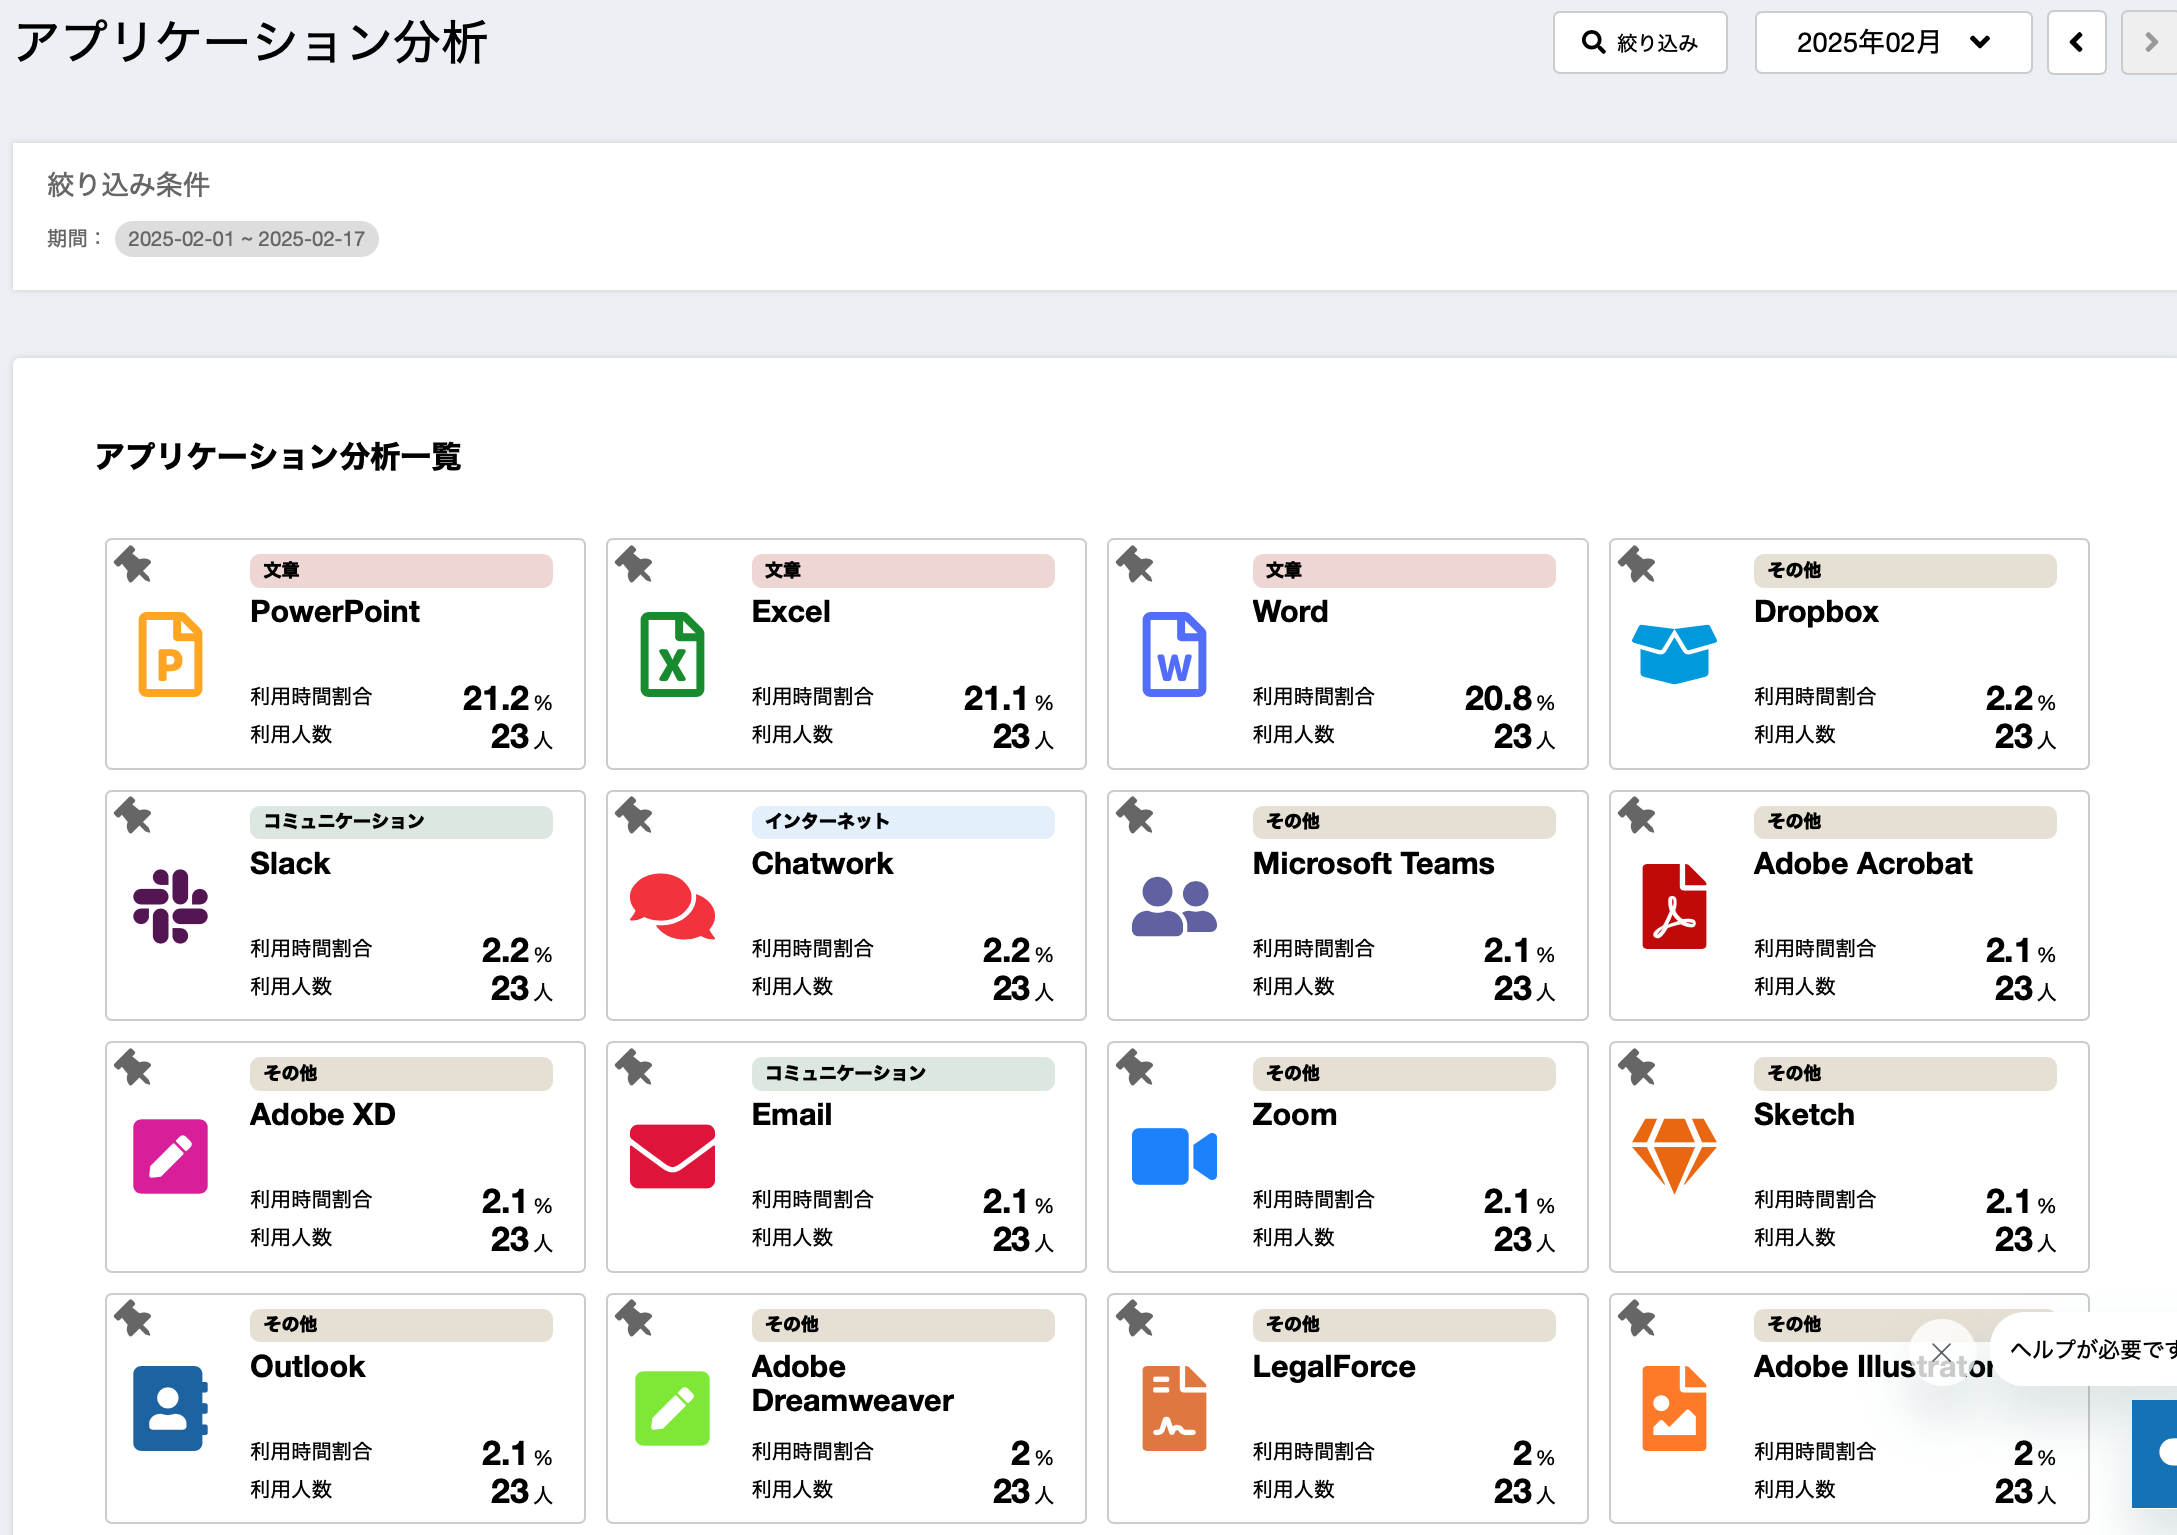Click Word's 20.8 % usage value
The height and width of the screenshot is (1535, 2177).
1510,698
